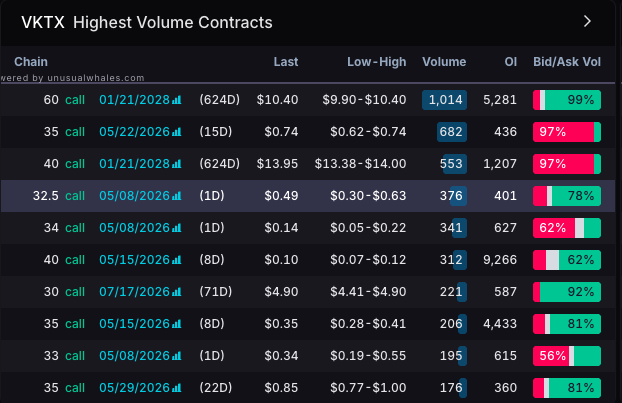Select the $0.49 last price
This screenshot has height=403, width=622.
click(281, 196)
